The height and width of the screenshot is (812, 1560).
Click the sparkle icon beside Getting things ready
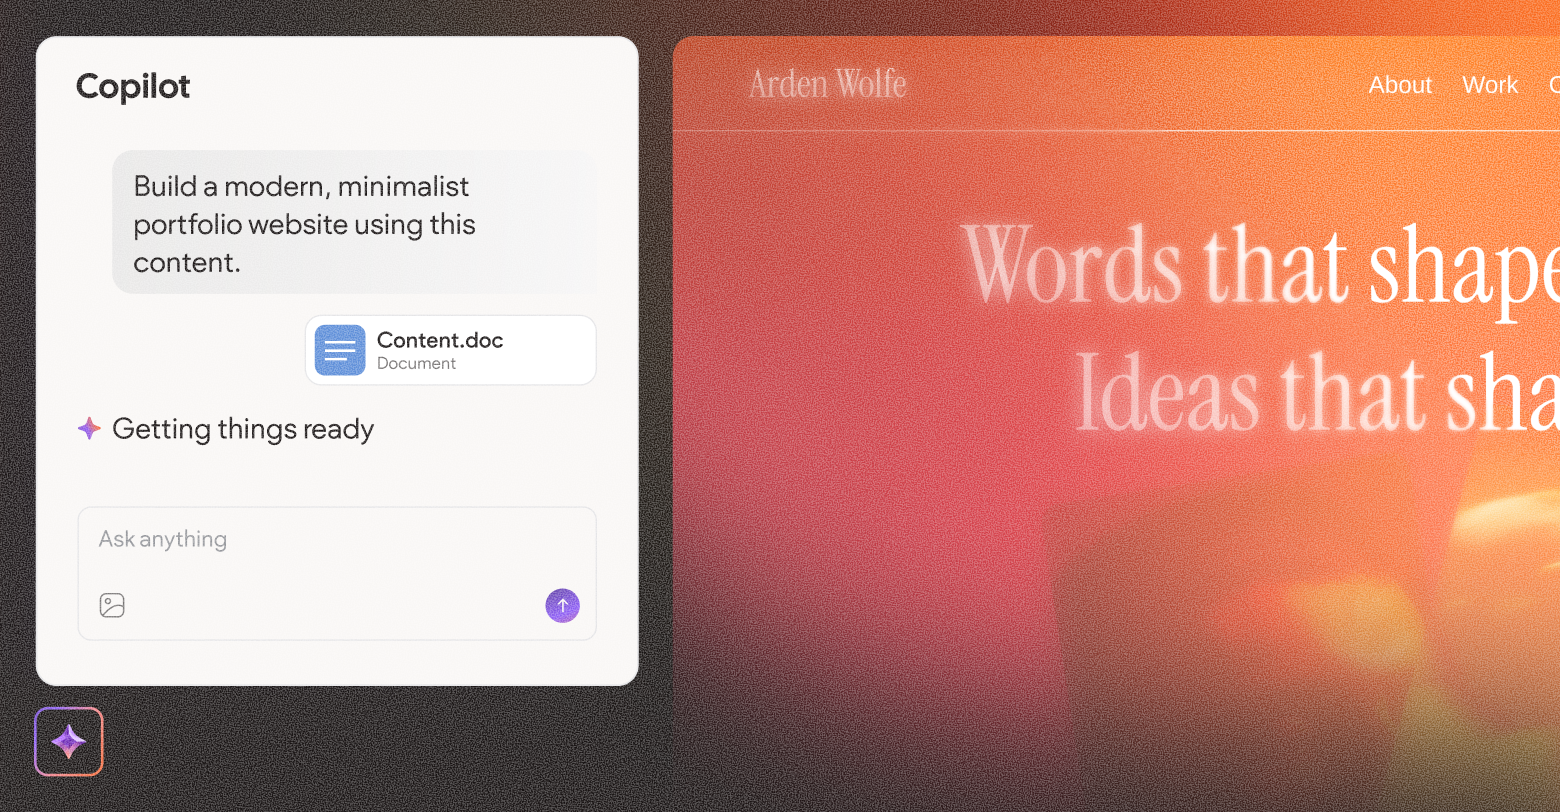click(89, 428)
